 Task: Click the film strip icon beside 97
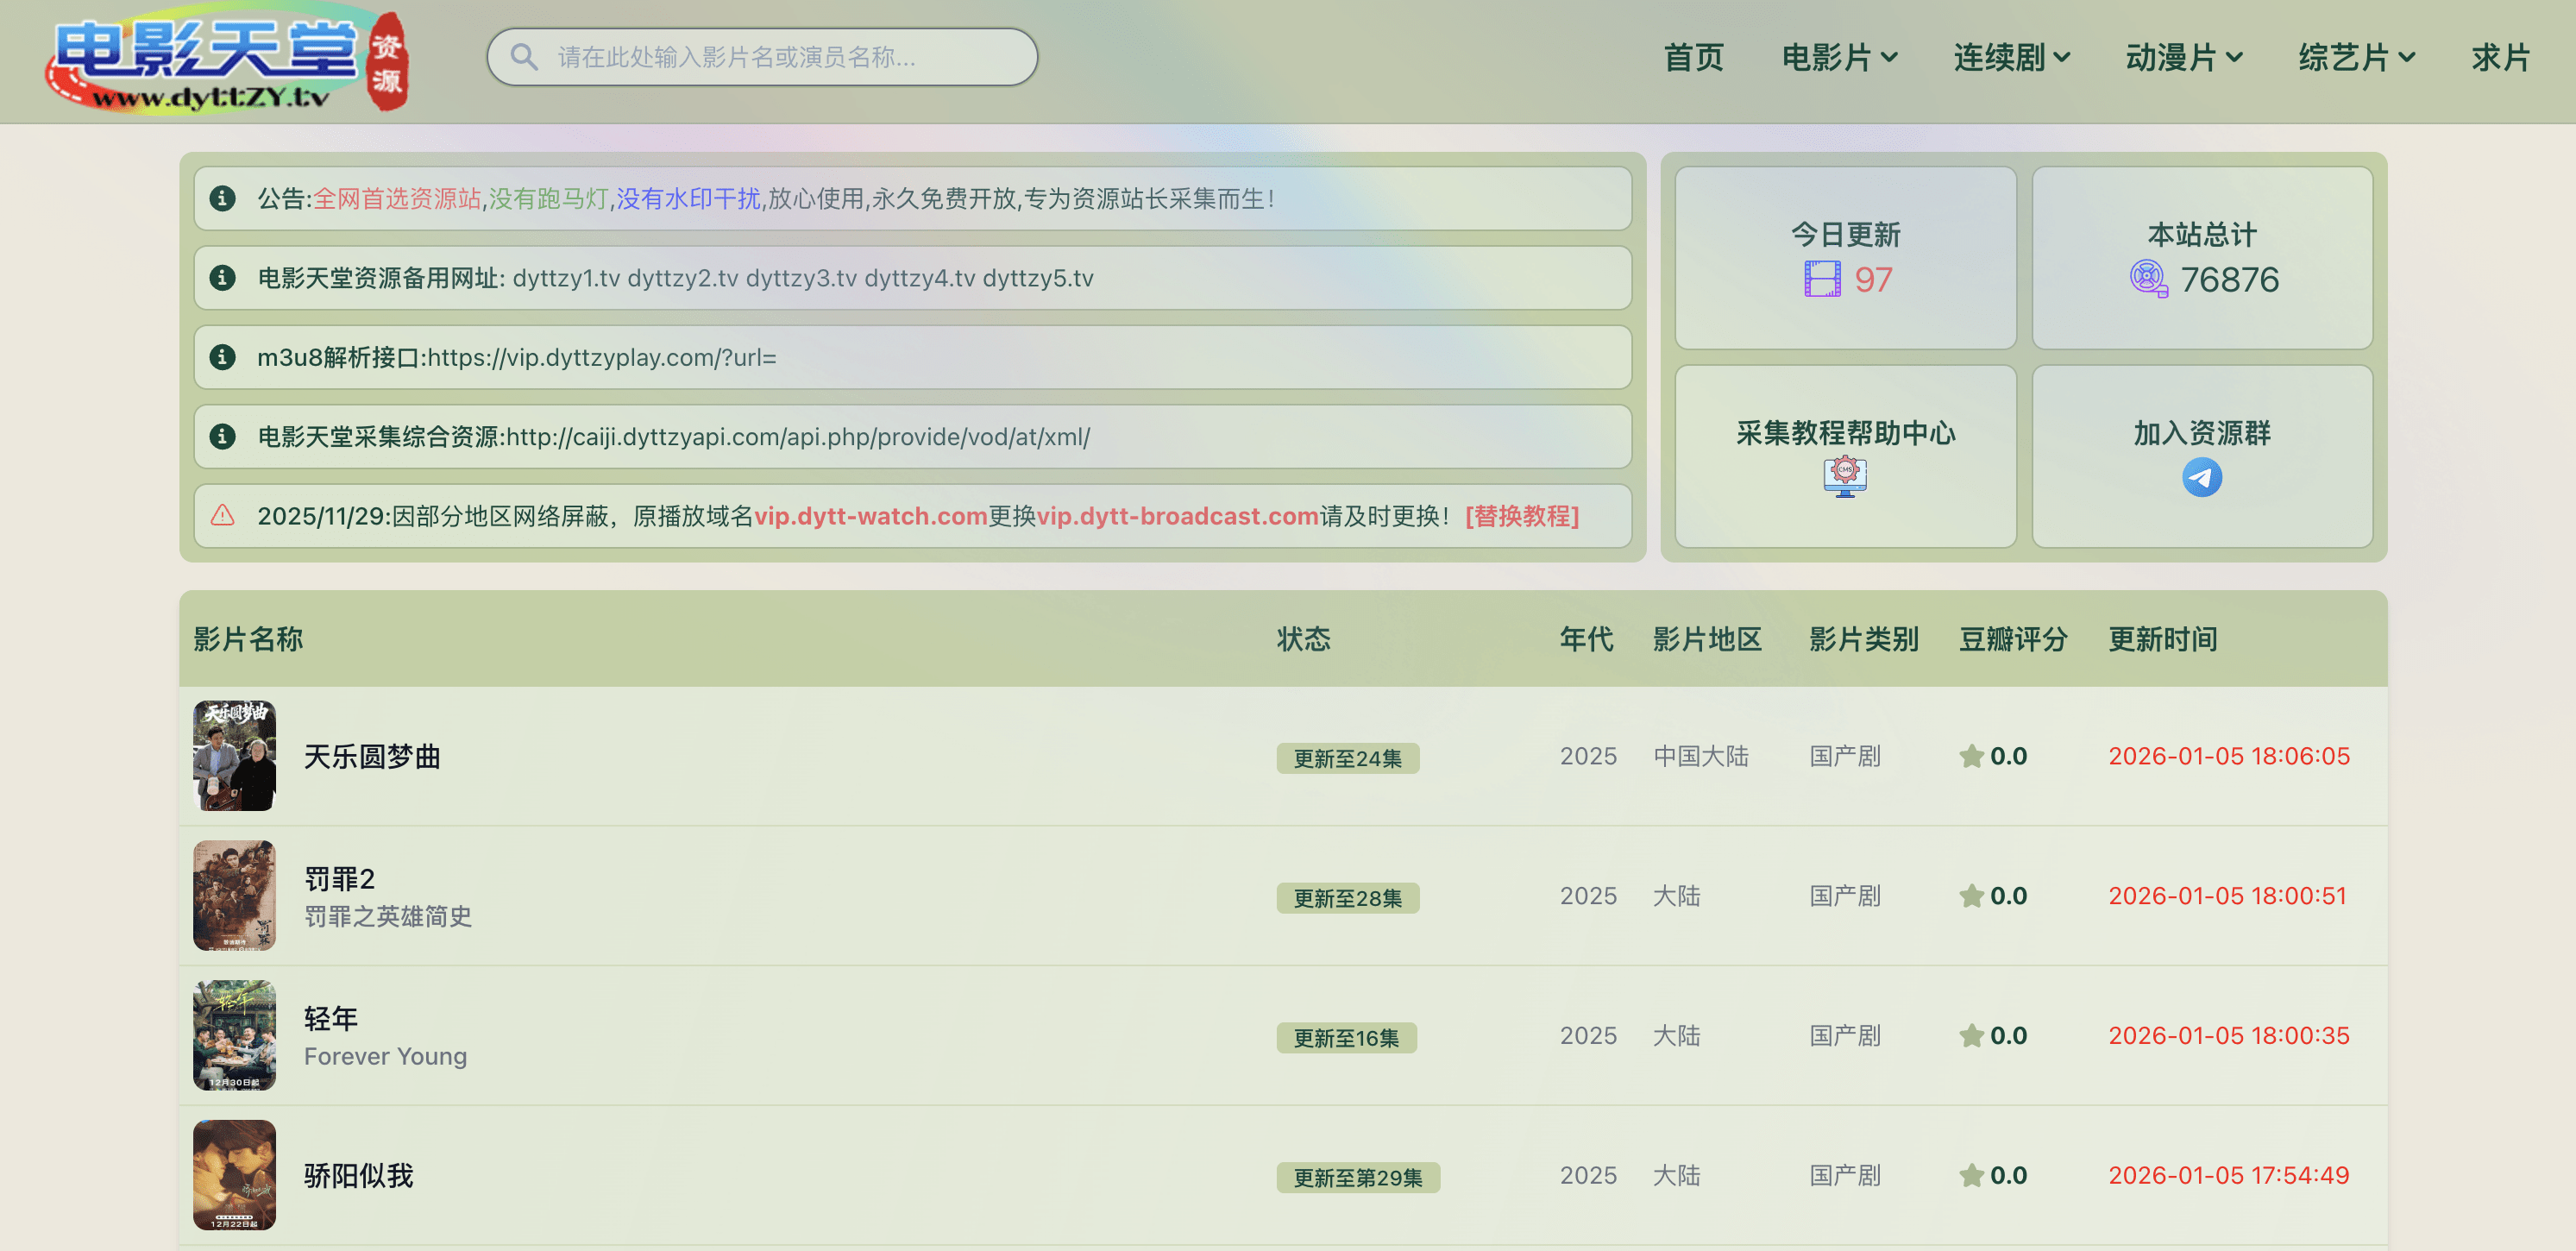(1821, 279)
